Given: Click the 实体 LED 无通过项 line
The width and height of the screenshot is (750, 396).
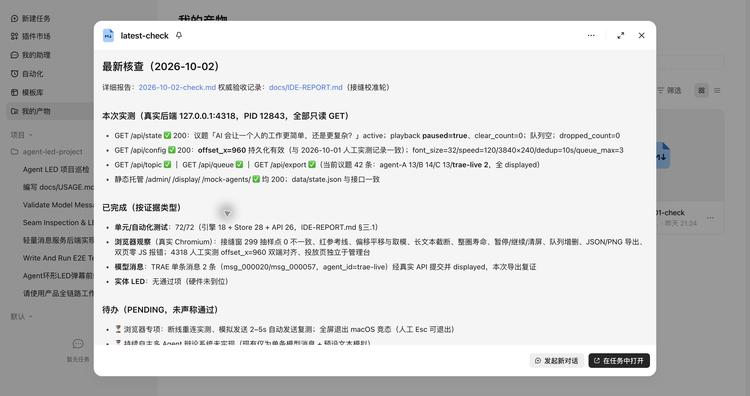Looking at the screenshot, I should point(171,281).
